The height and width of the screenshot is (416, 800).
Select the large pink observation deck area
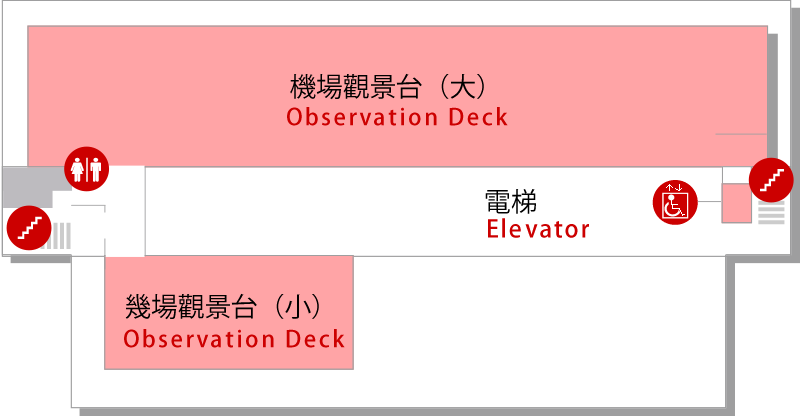397,96
